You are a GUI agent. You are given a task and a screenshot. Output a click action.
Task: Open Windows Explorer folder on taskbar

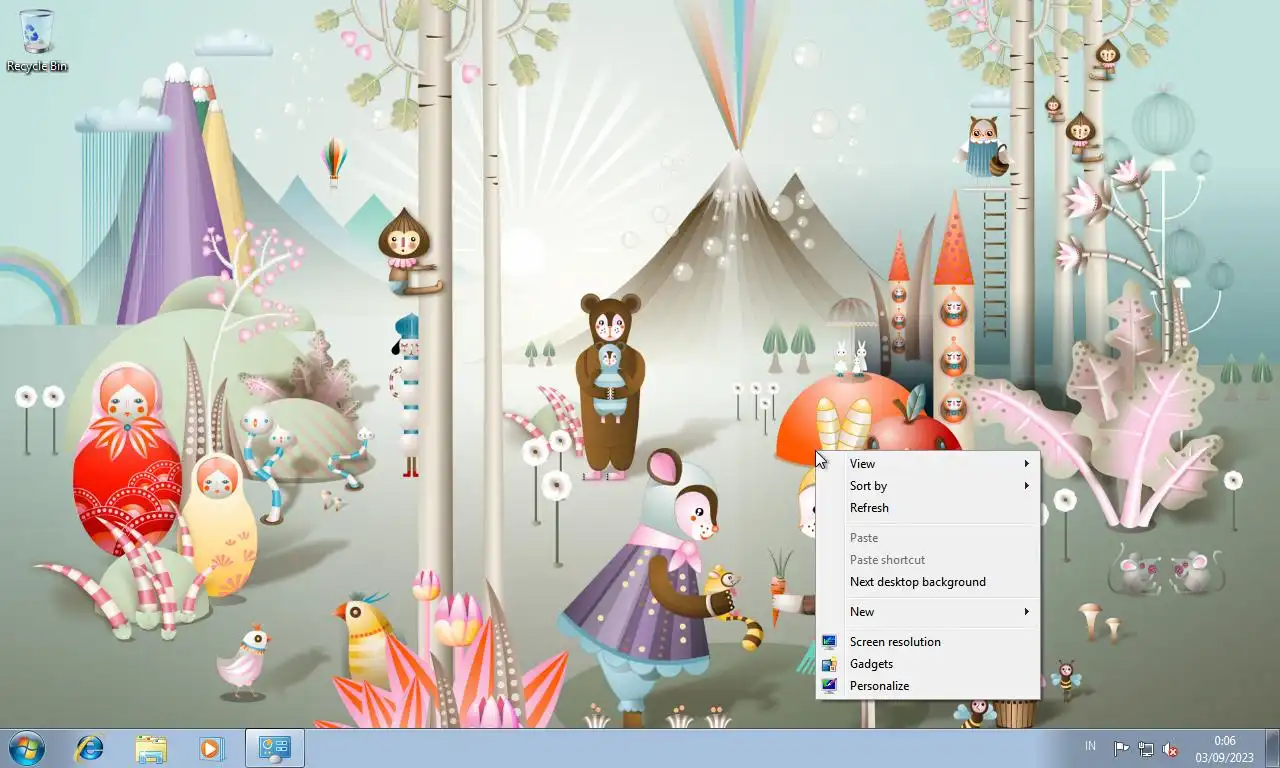point(151,748)
